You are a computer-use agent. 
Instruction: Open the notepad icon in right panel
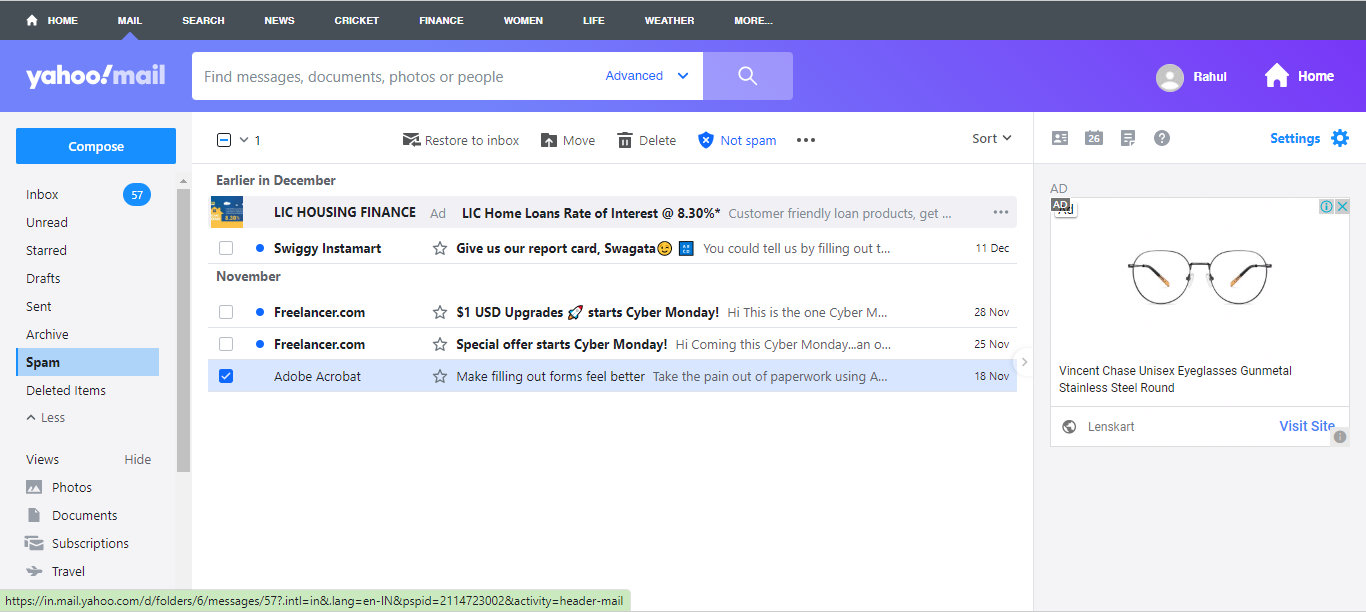1128,138
